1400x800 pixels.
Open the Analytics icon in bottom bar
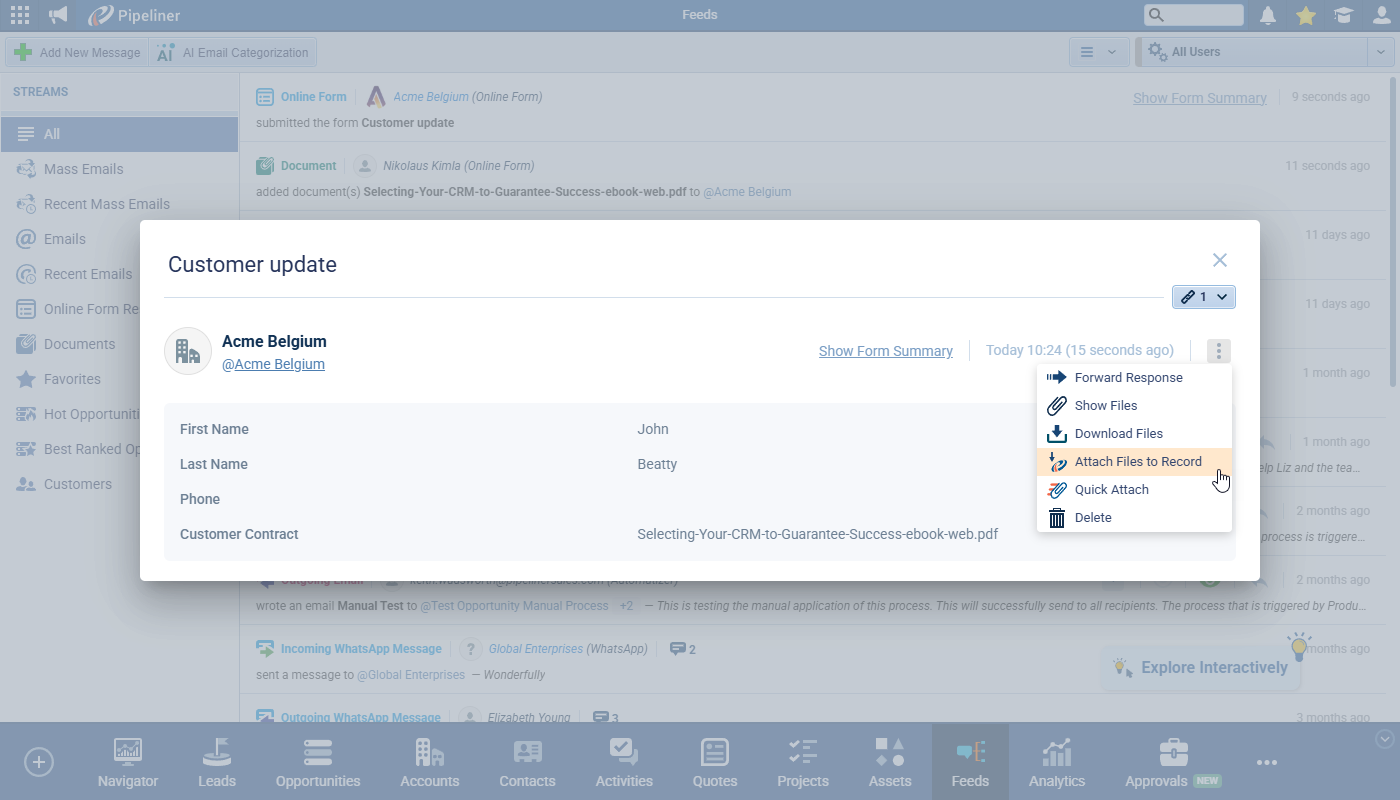click(x=1056, y=762)
